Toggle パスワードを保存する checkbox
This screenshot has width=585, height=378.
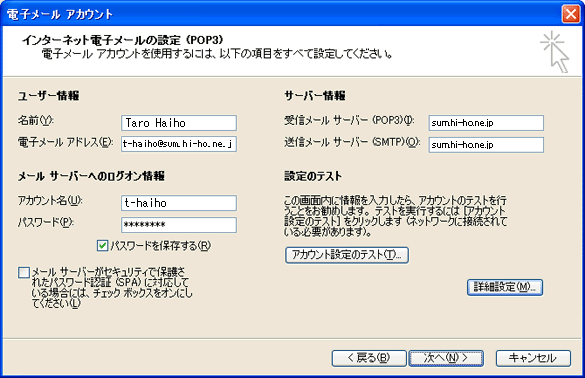click(x=102, y=246)
